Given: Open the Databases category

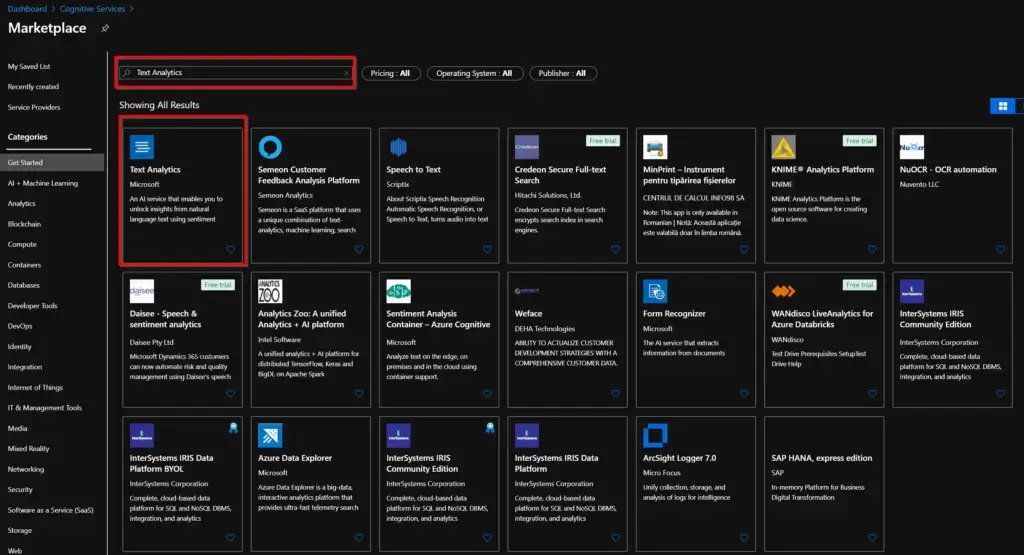Looking at the screenshot, I should point(24,285).
